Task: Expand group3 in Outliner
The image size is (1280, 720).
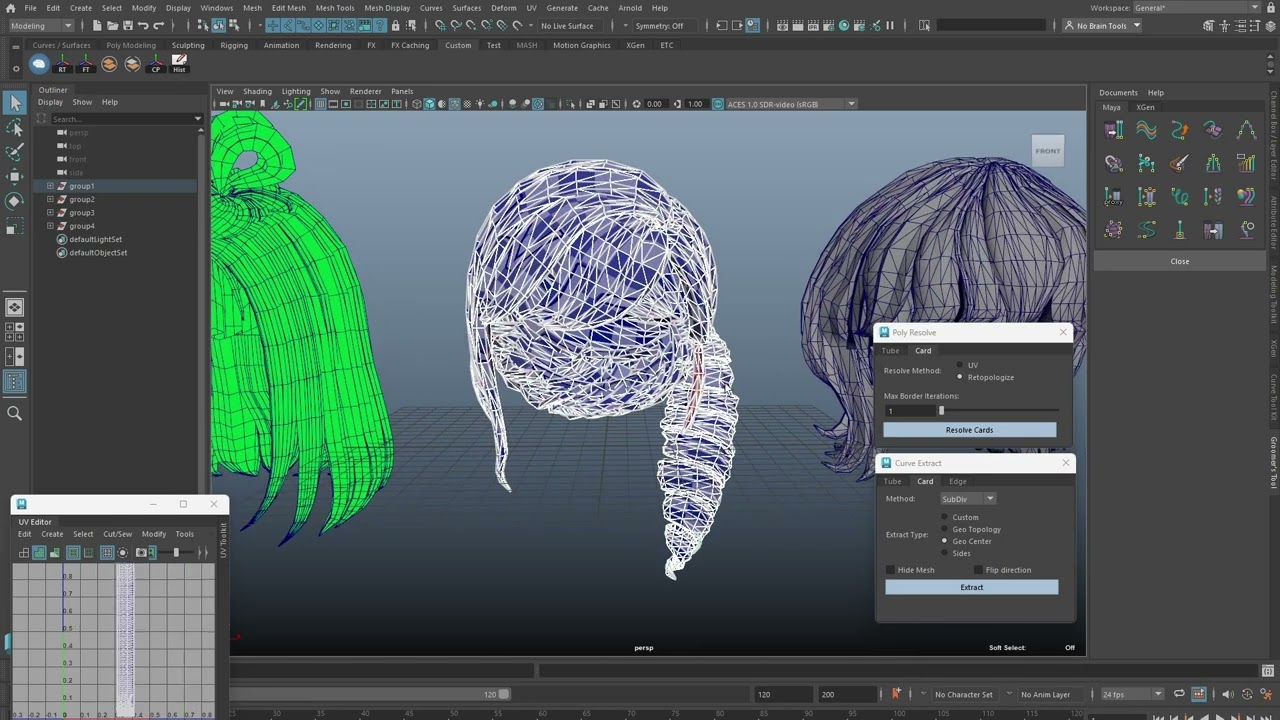Action: click(x=50, y=212)
